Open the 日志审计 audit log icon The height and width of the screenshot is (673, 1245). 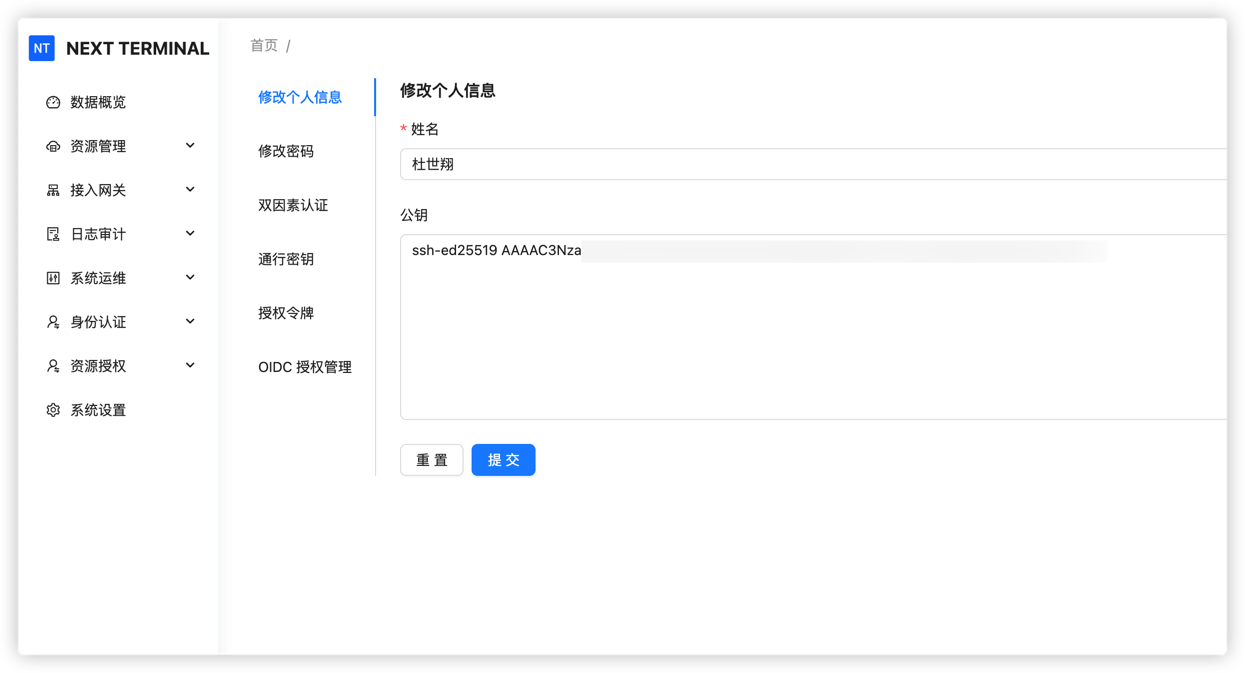coord(52,233)
